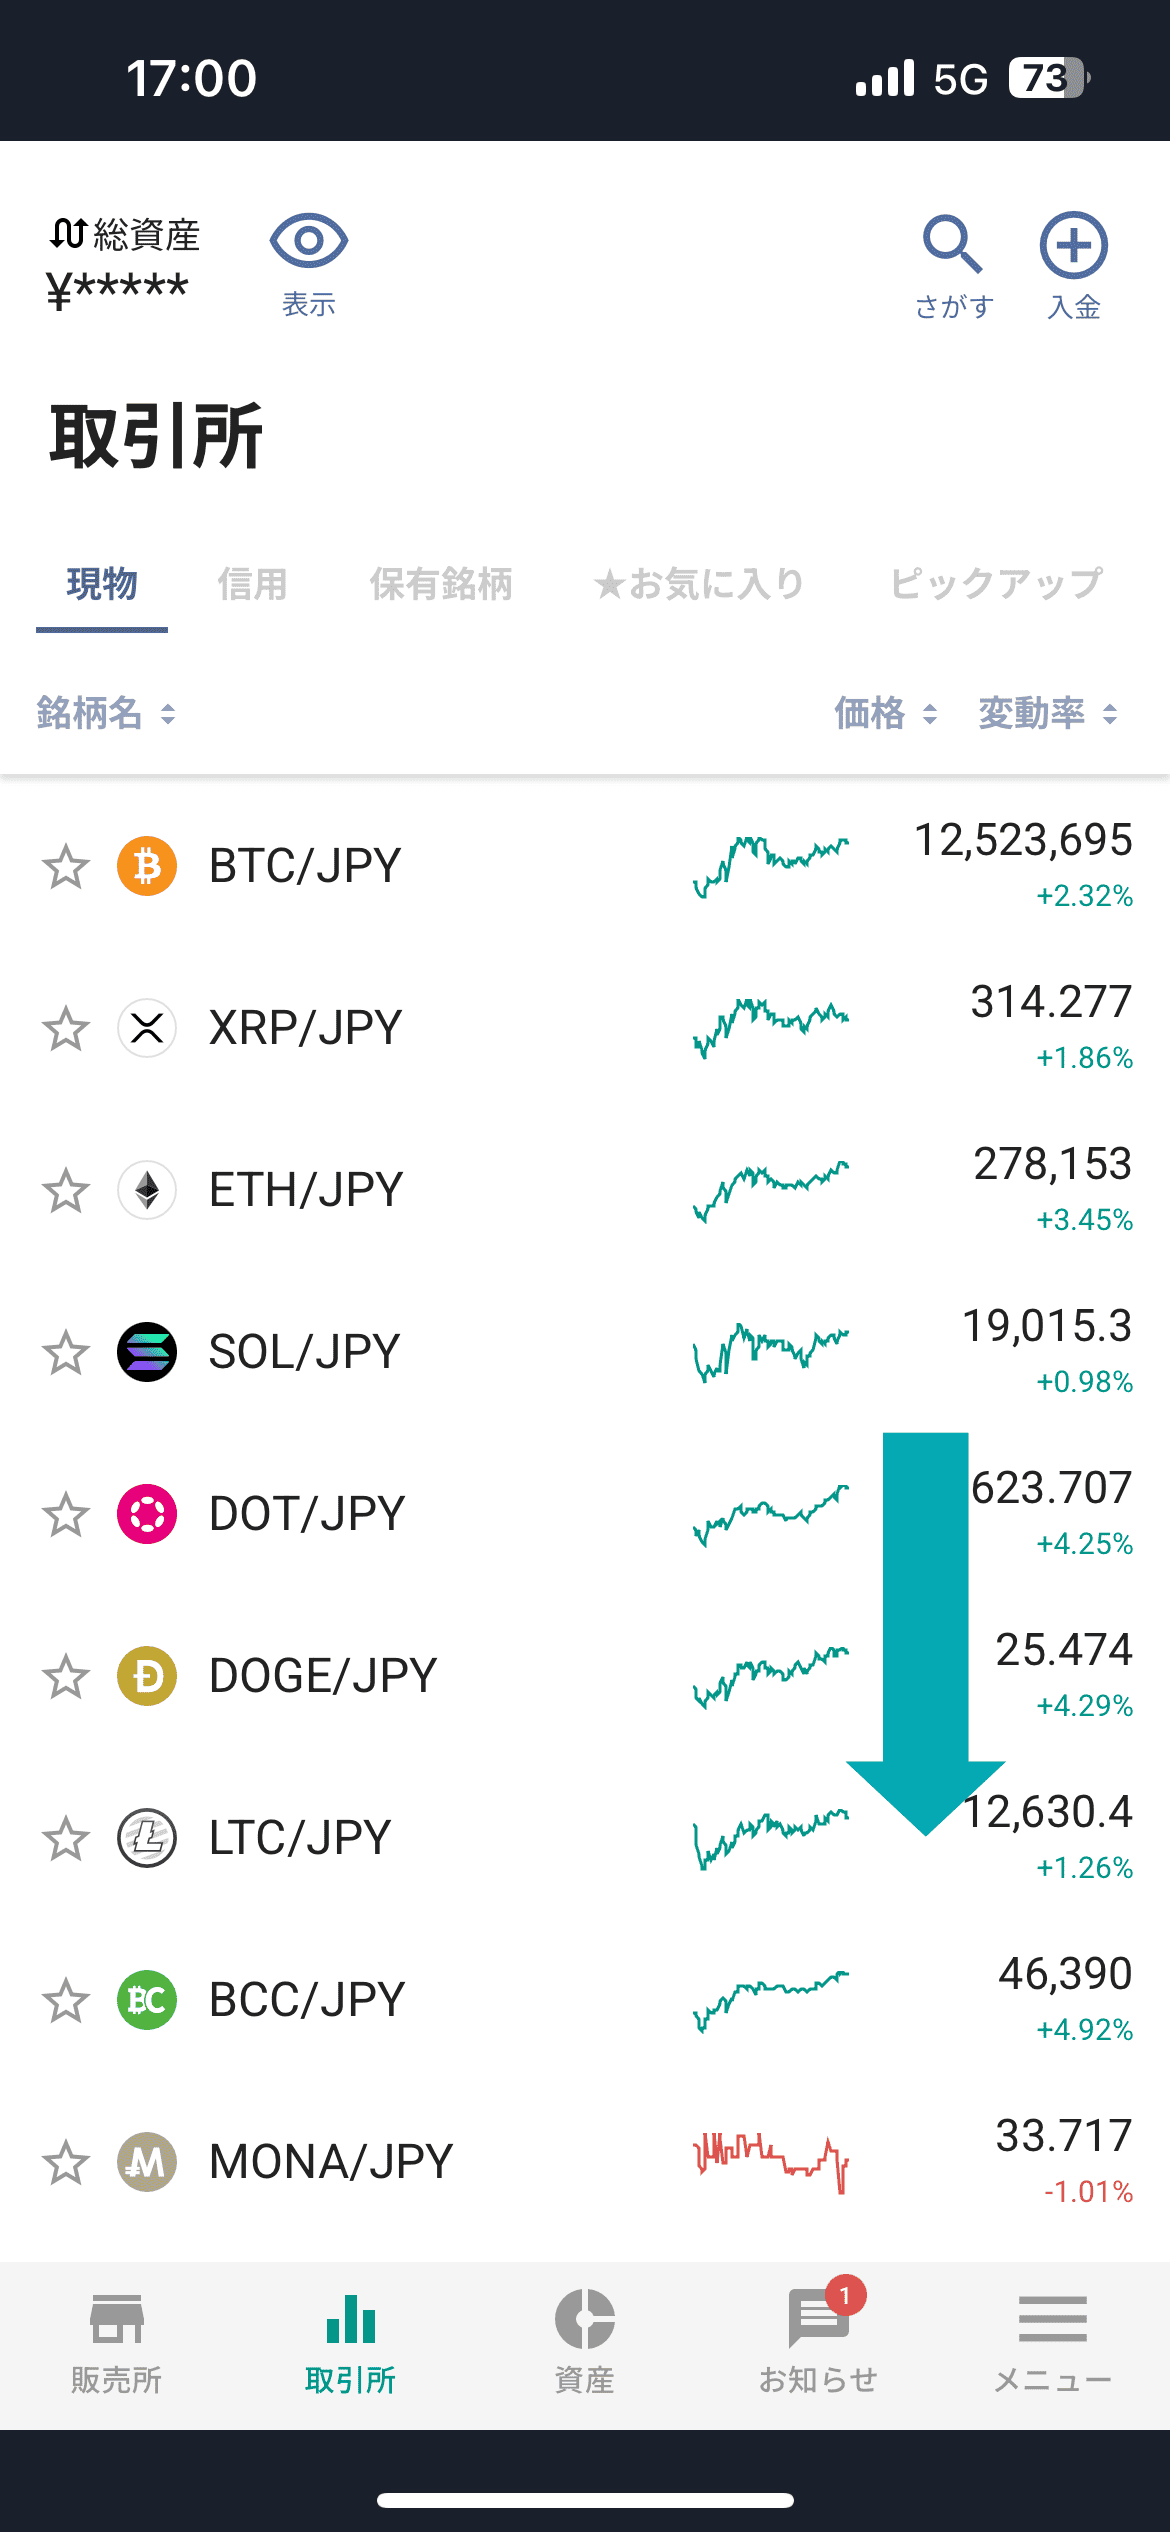
Task: Open the XRP/JPY trading pair
Action: click(x=305, y=1028)
